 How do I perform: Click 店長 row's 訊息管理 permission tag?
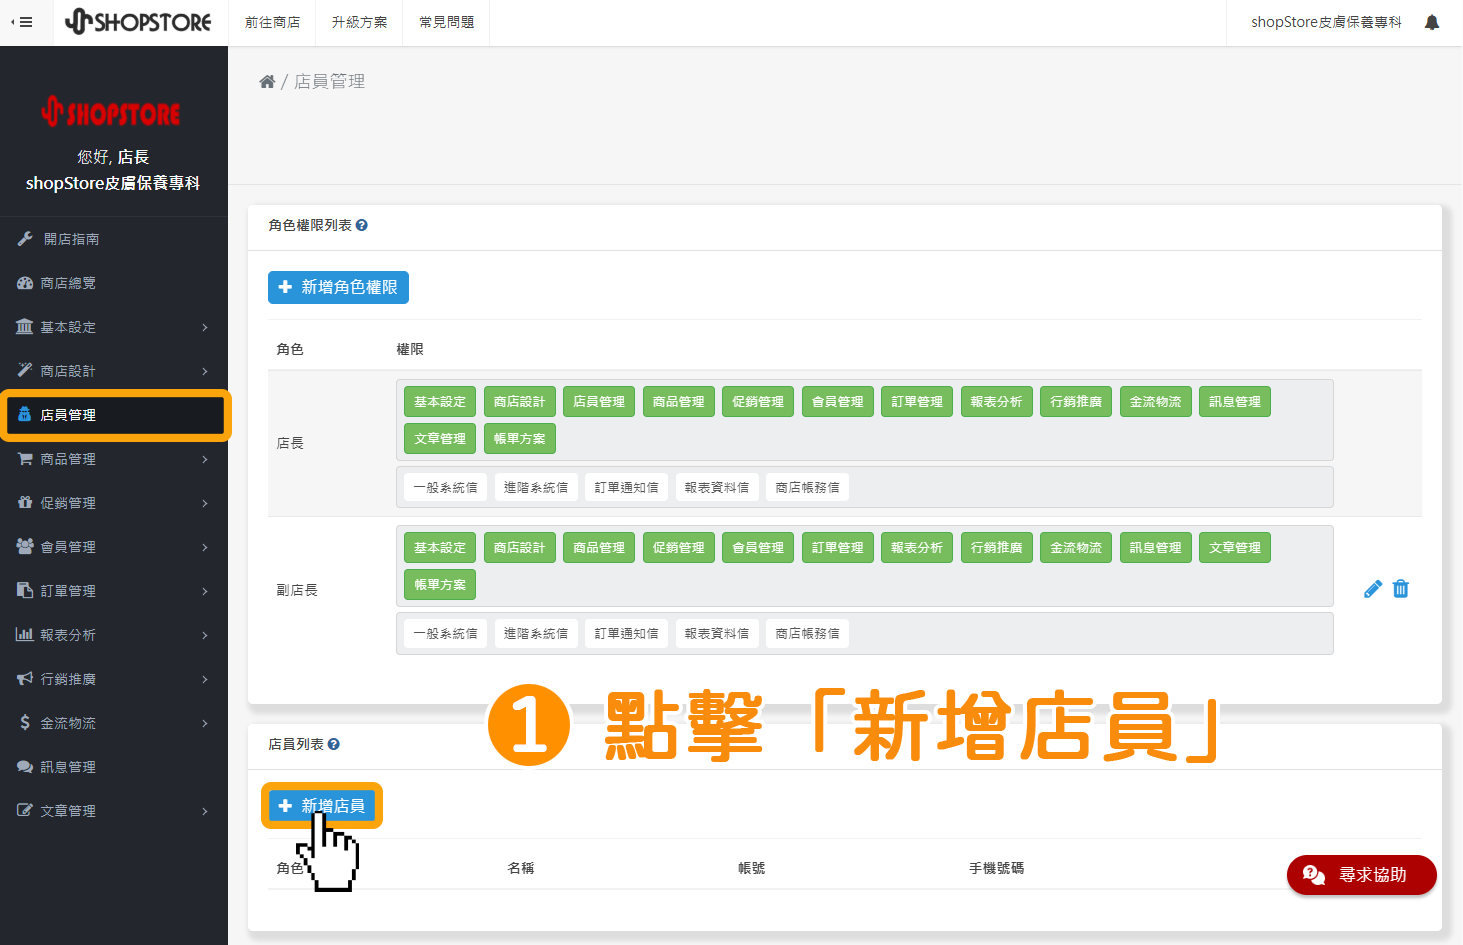[1235, 402]
